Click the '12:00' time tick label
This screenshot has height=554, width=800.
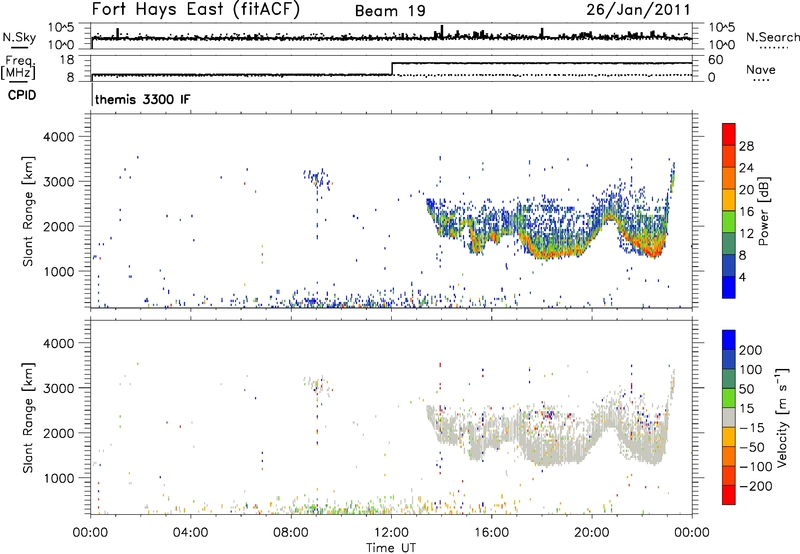(391, 533)
